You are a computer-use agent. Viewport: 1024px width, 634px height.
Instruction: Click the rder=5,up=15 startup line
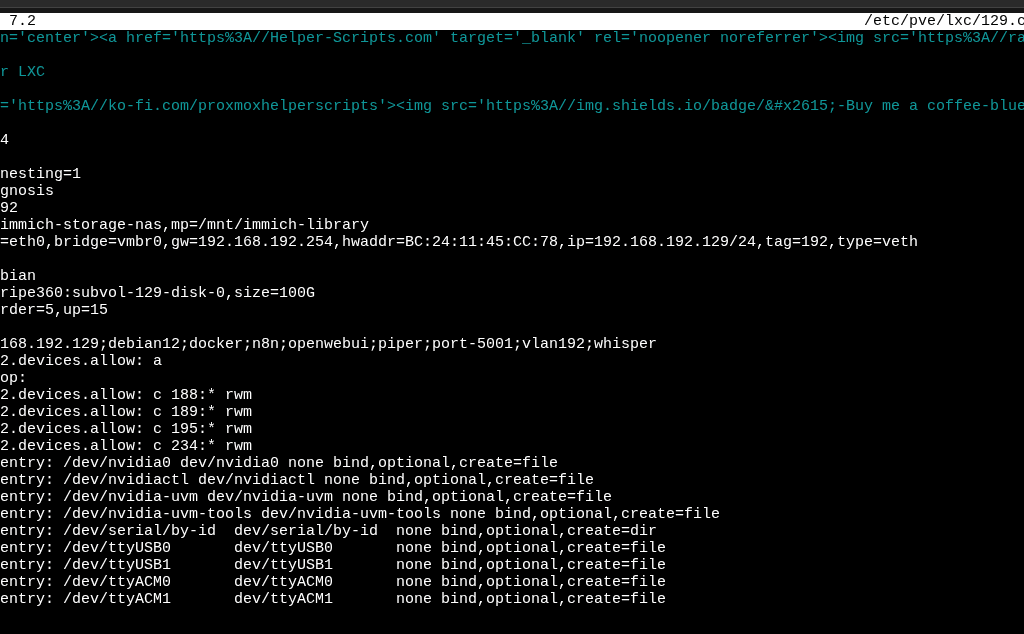click(x=54, y=310)
